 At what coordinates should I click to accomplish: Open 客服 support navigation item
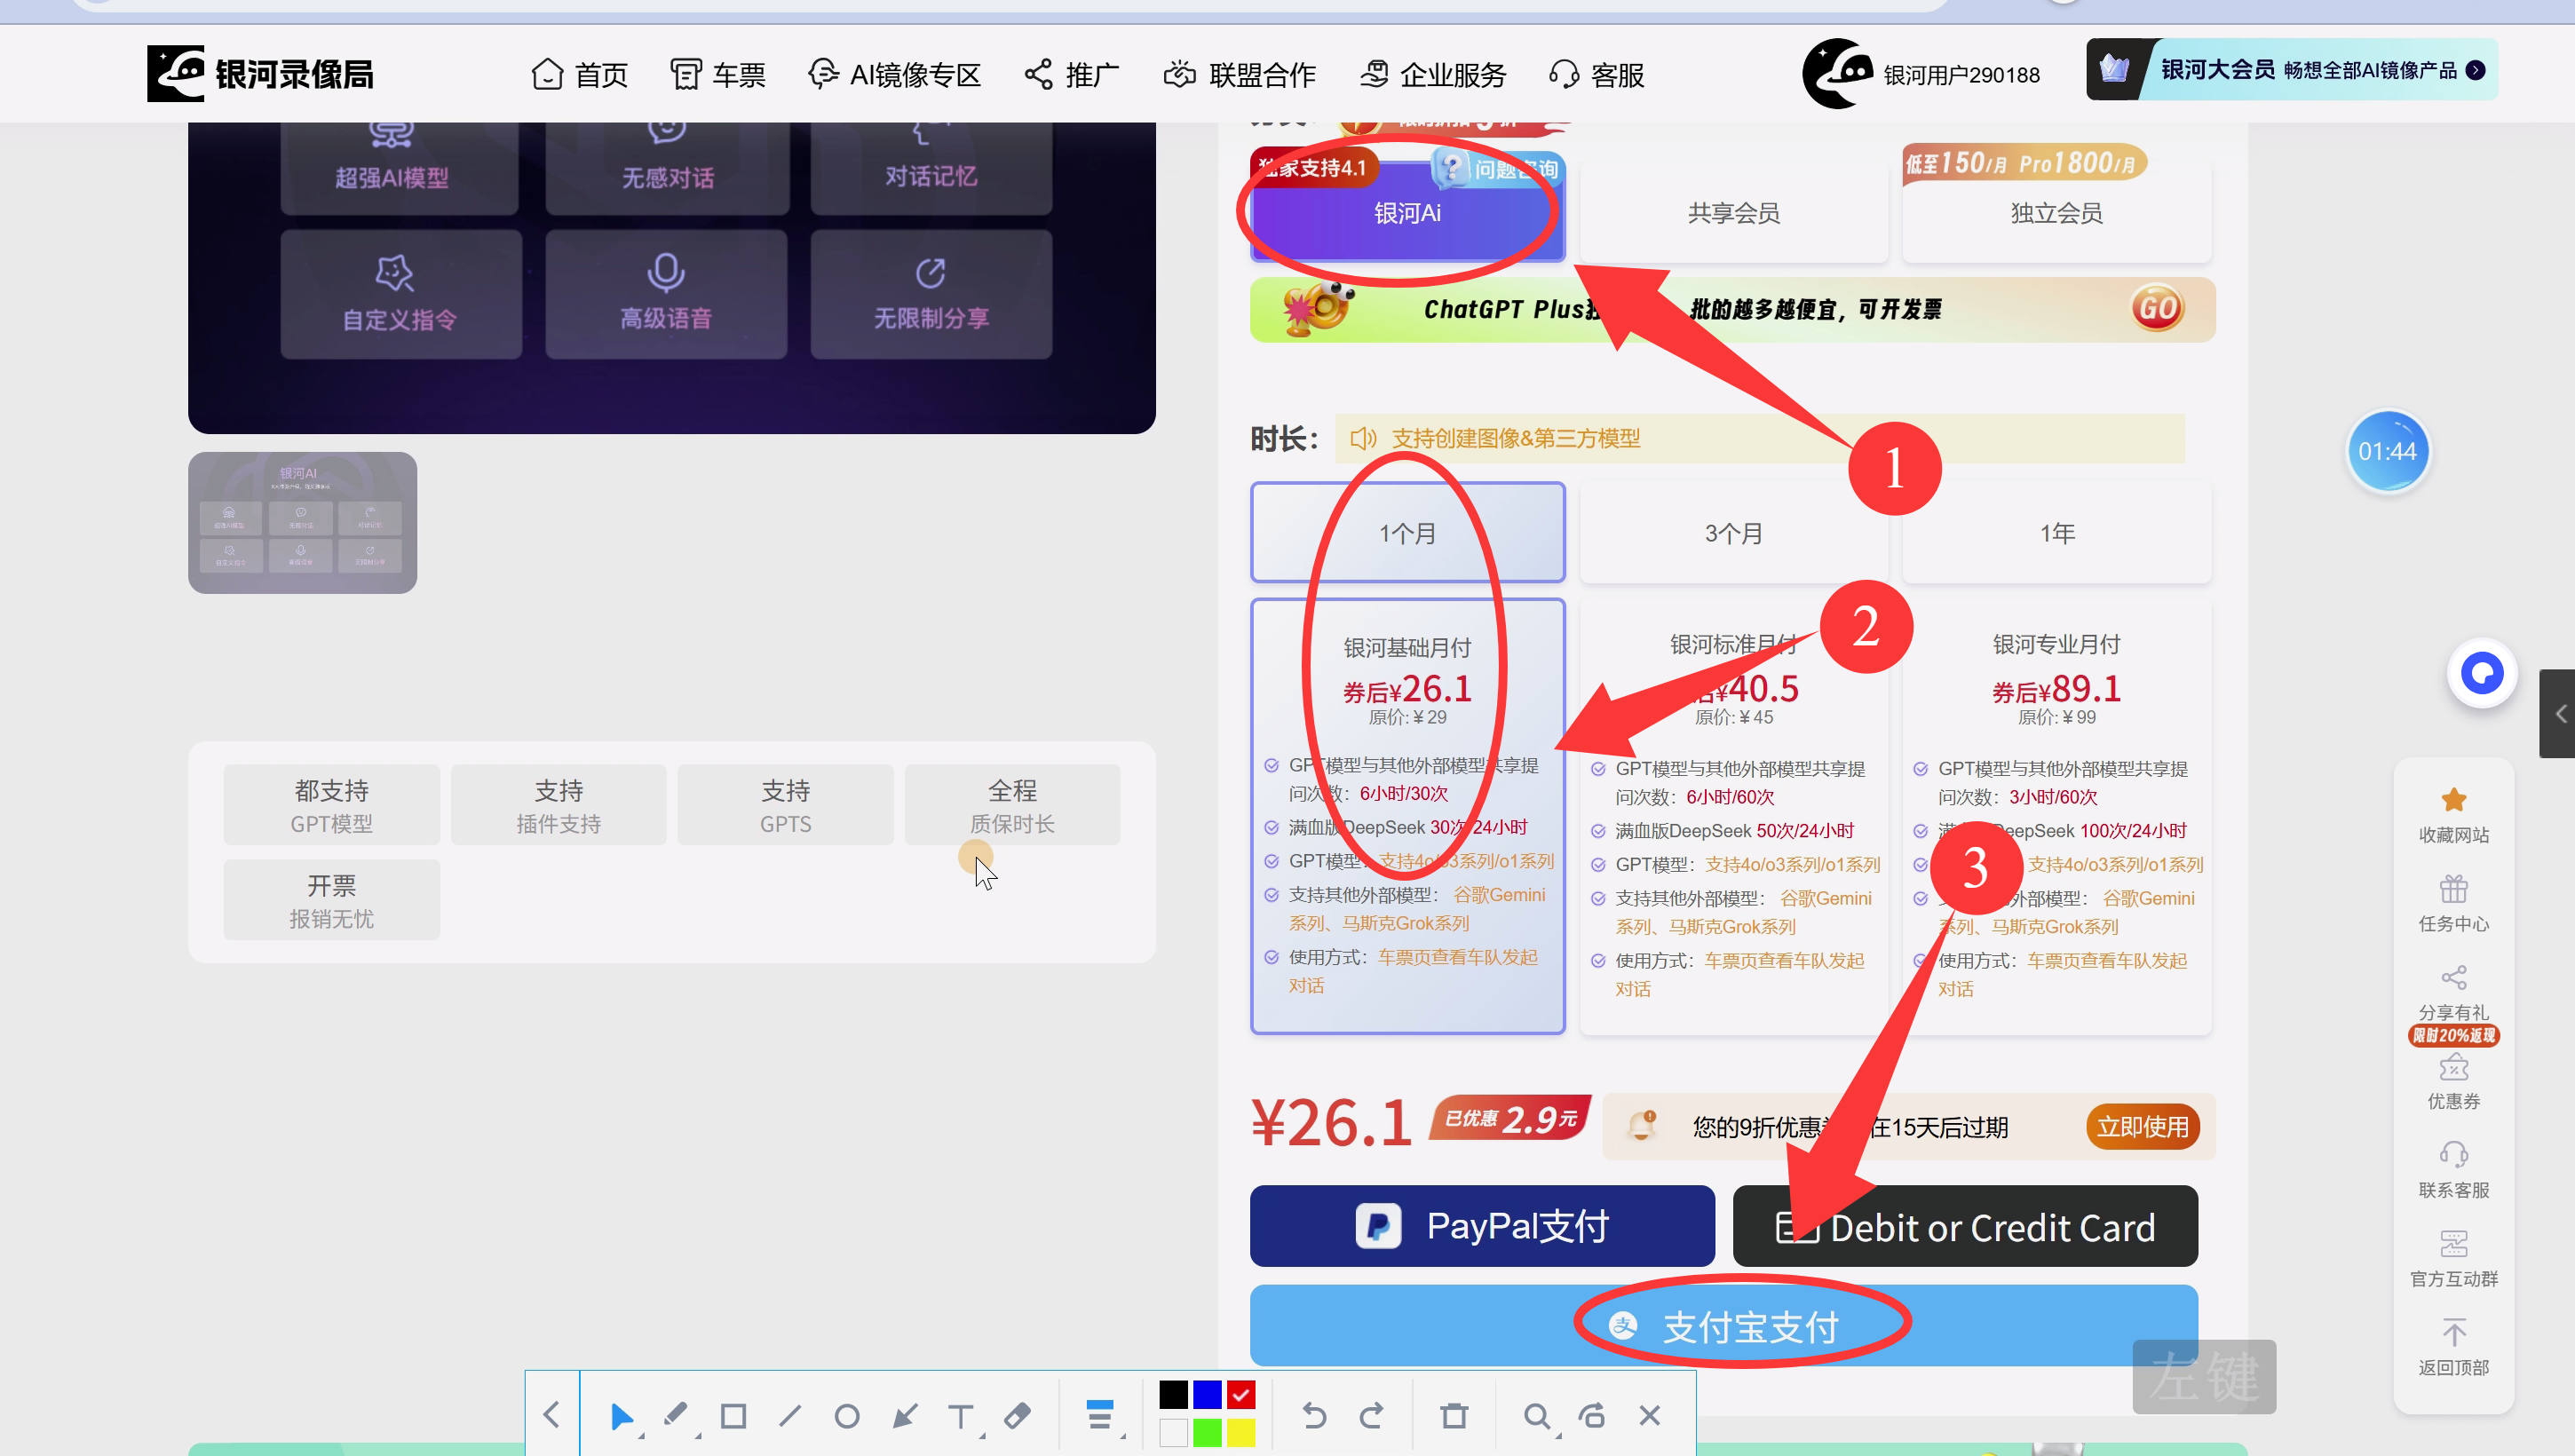click(x=1597, y=74)
